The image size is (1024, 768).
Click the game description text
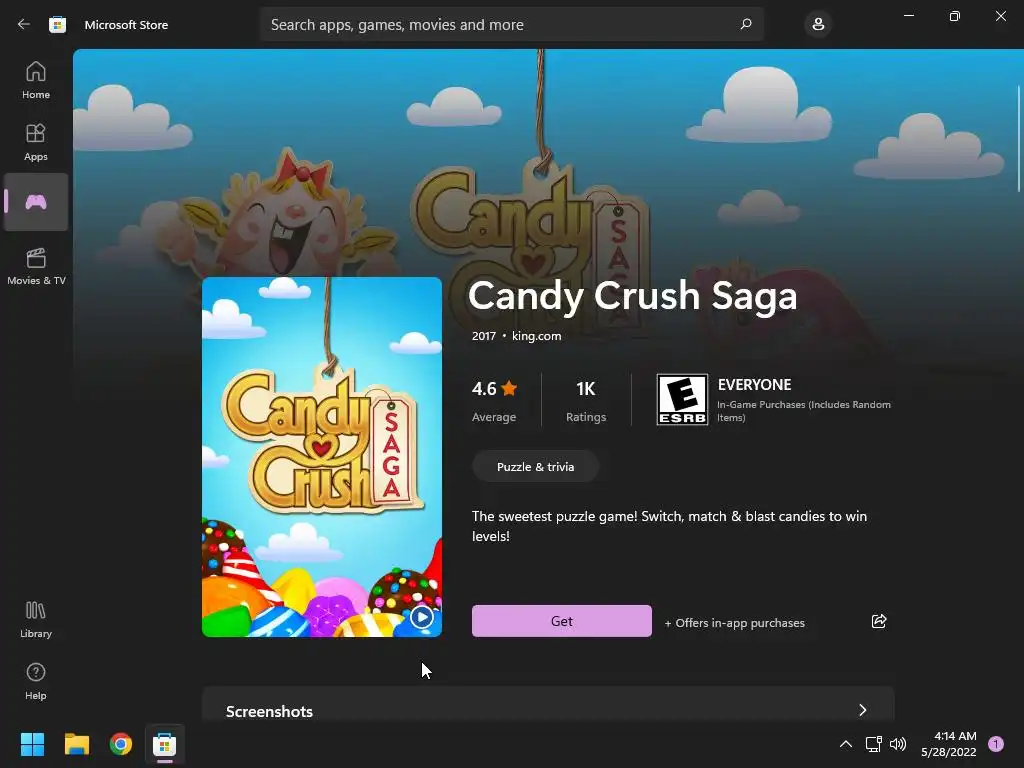pos(669,526)
